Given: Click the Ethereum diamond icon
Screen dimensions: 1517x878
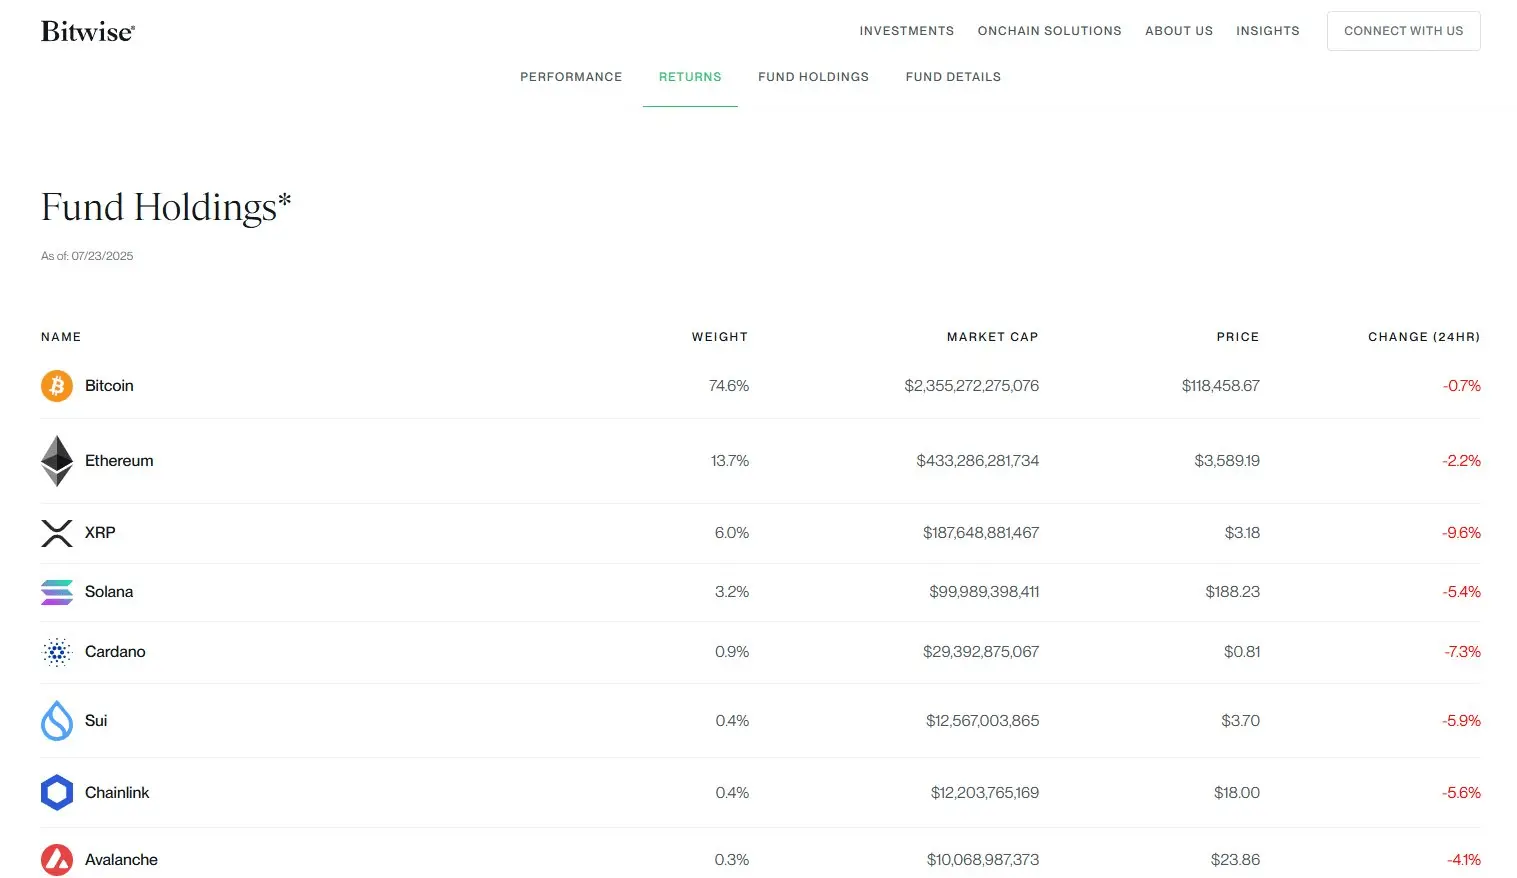Looking at the screenshot, I should [57, 461].
